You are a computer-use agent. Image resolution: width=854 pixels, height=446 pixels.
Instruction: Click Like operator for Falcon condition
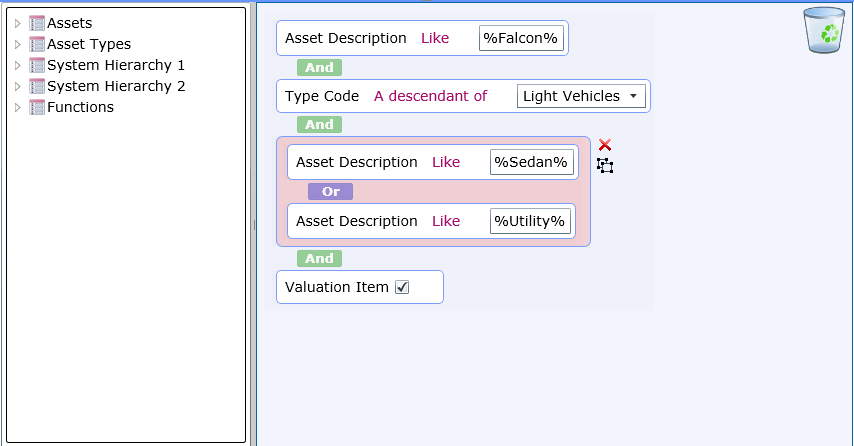(435, 38)
